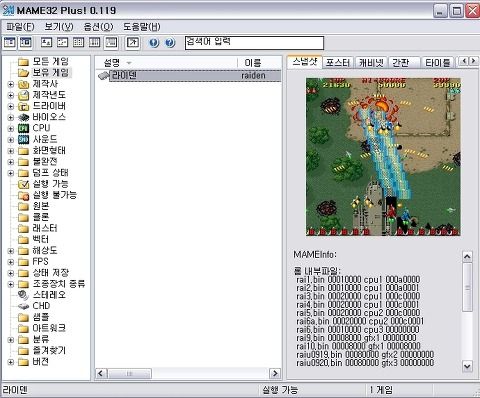480x398 pixels.
Task: Expand the 제작년도 tree node
Action: point(11,95)
